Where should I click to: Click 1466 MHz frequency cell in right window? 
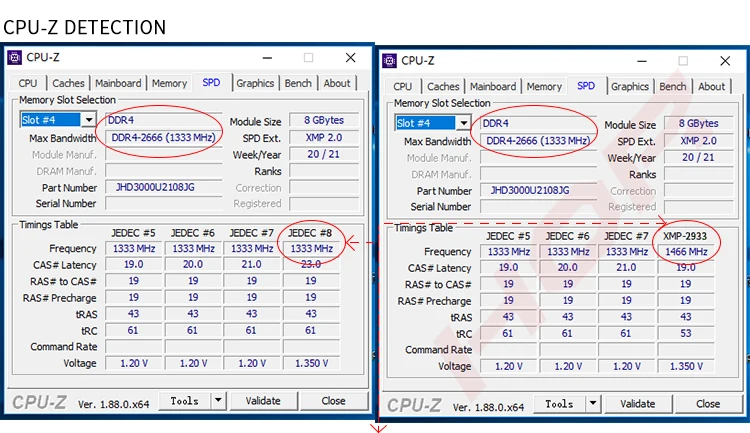tap(686, 252)
